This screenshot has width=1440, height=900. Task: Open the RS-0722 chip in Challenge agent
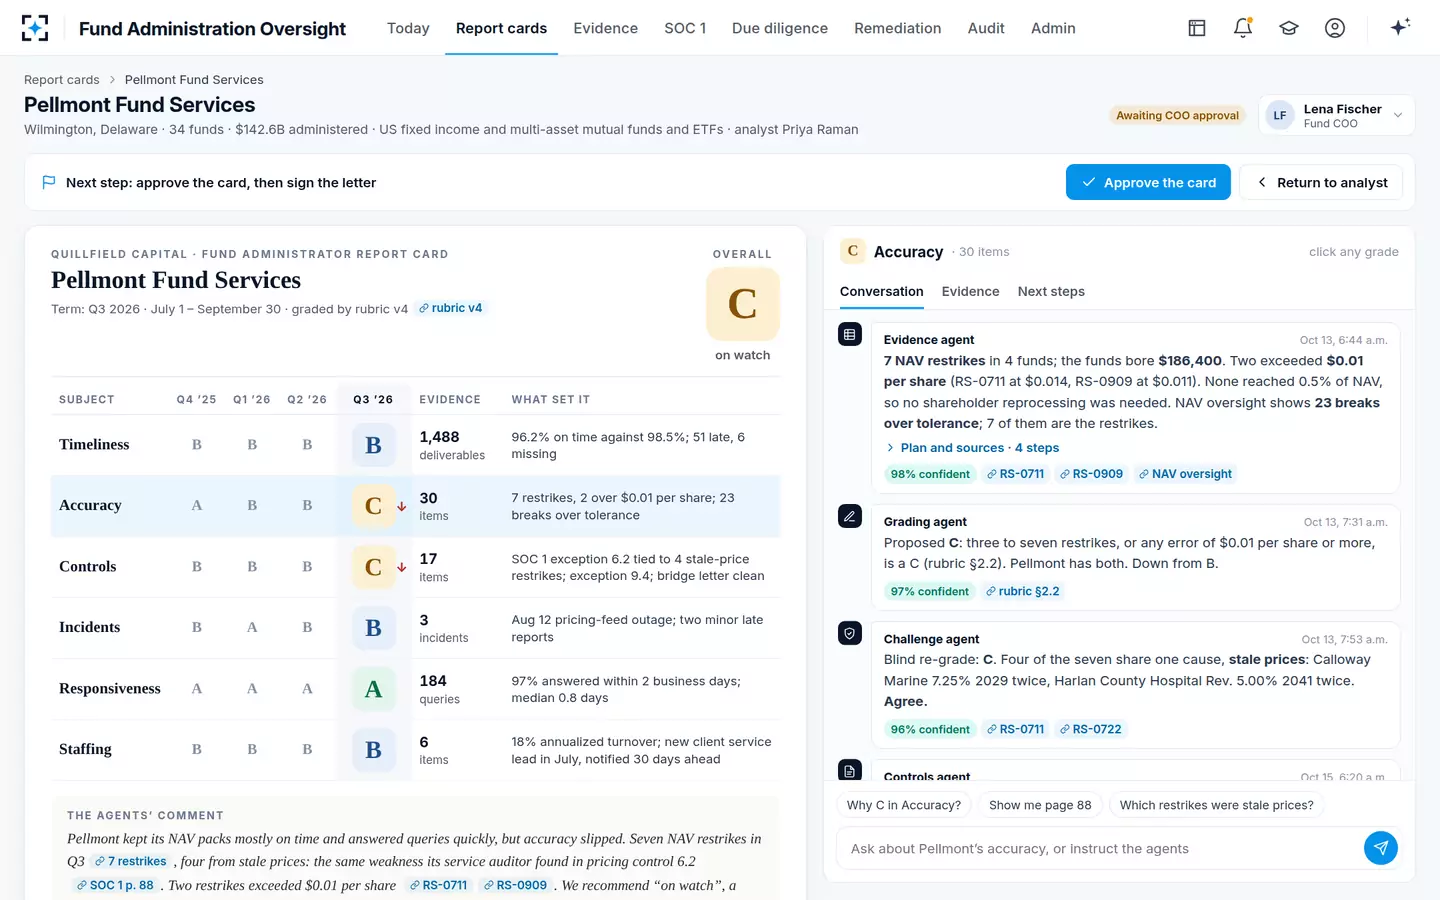pos(1090,729)
